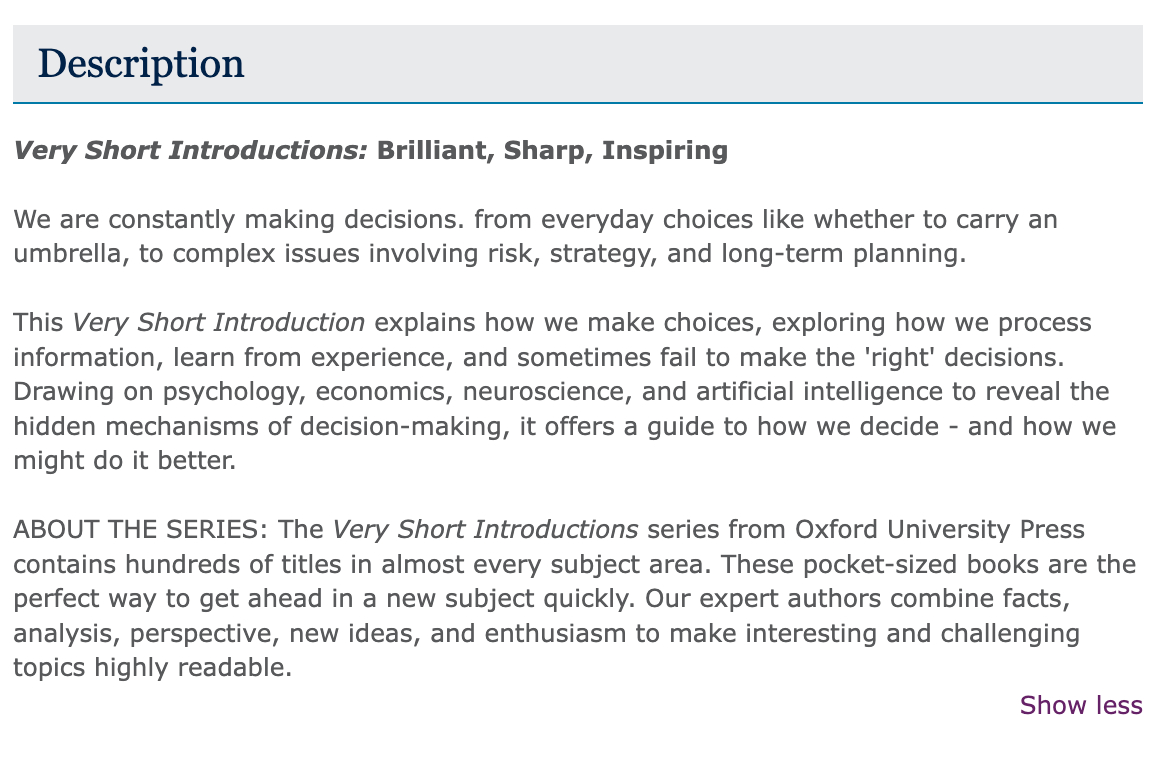Click the 'ABOUT THE SERIES:' label
This screenshot has height=760, width=1168.
[x=141, y=530]
